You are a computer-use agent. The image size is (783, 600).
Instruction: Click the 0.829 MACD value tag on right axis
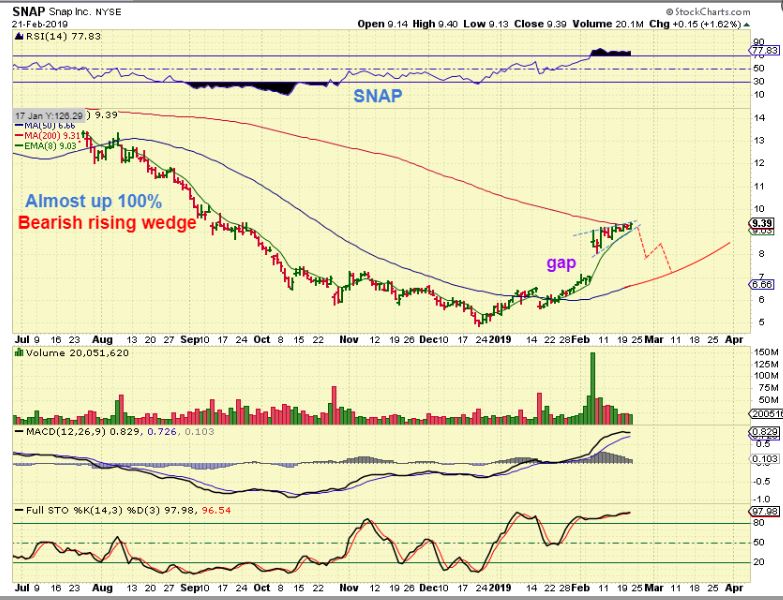coord(765,432)
